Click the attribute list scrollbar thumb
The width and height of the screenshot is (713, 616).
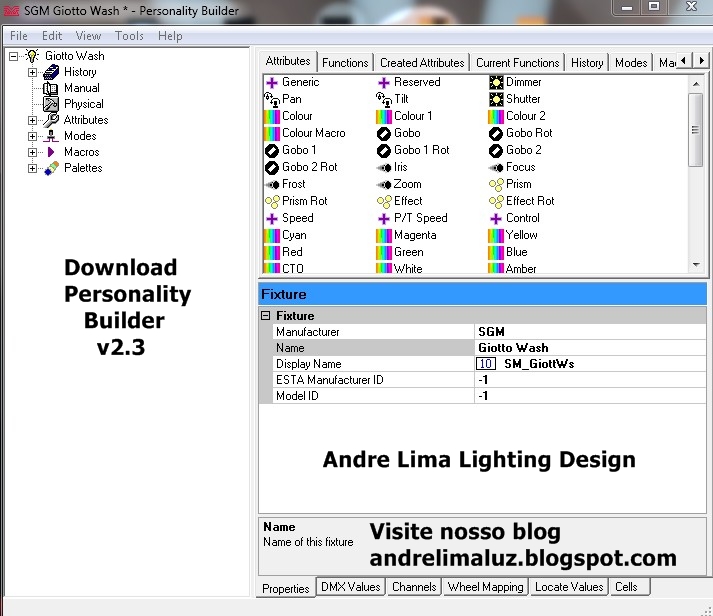[x=696, y=130]
